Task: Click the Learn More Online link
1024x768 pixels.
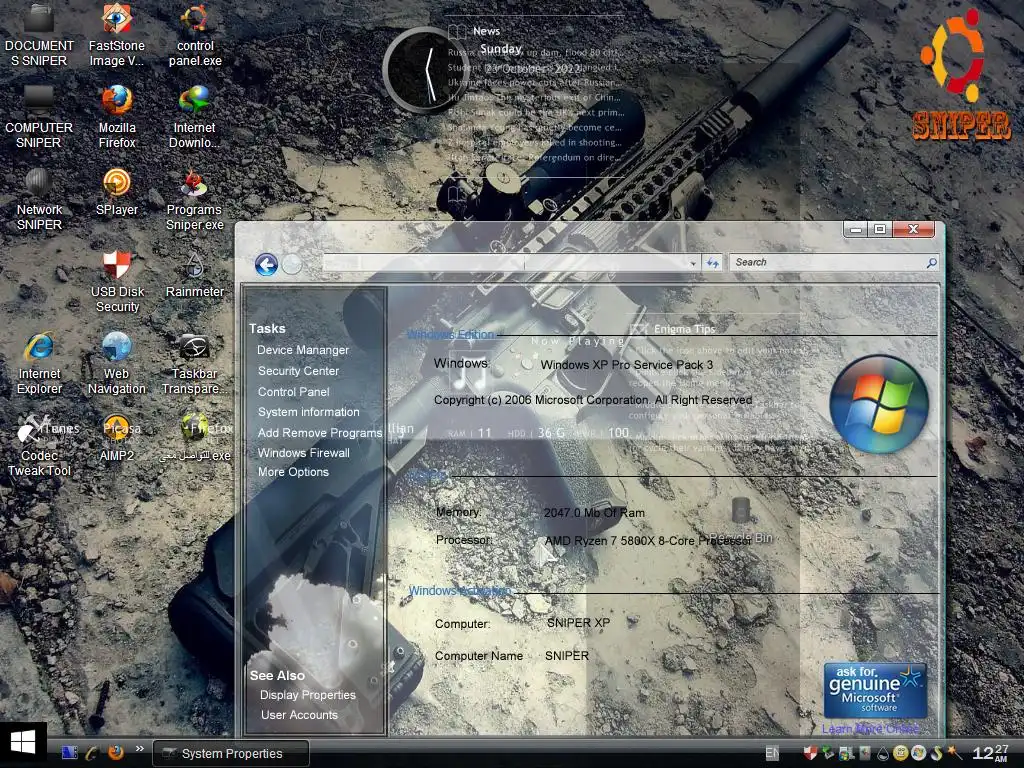Action: 871,729
